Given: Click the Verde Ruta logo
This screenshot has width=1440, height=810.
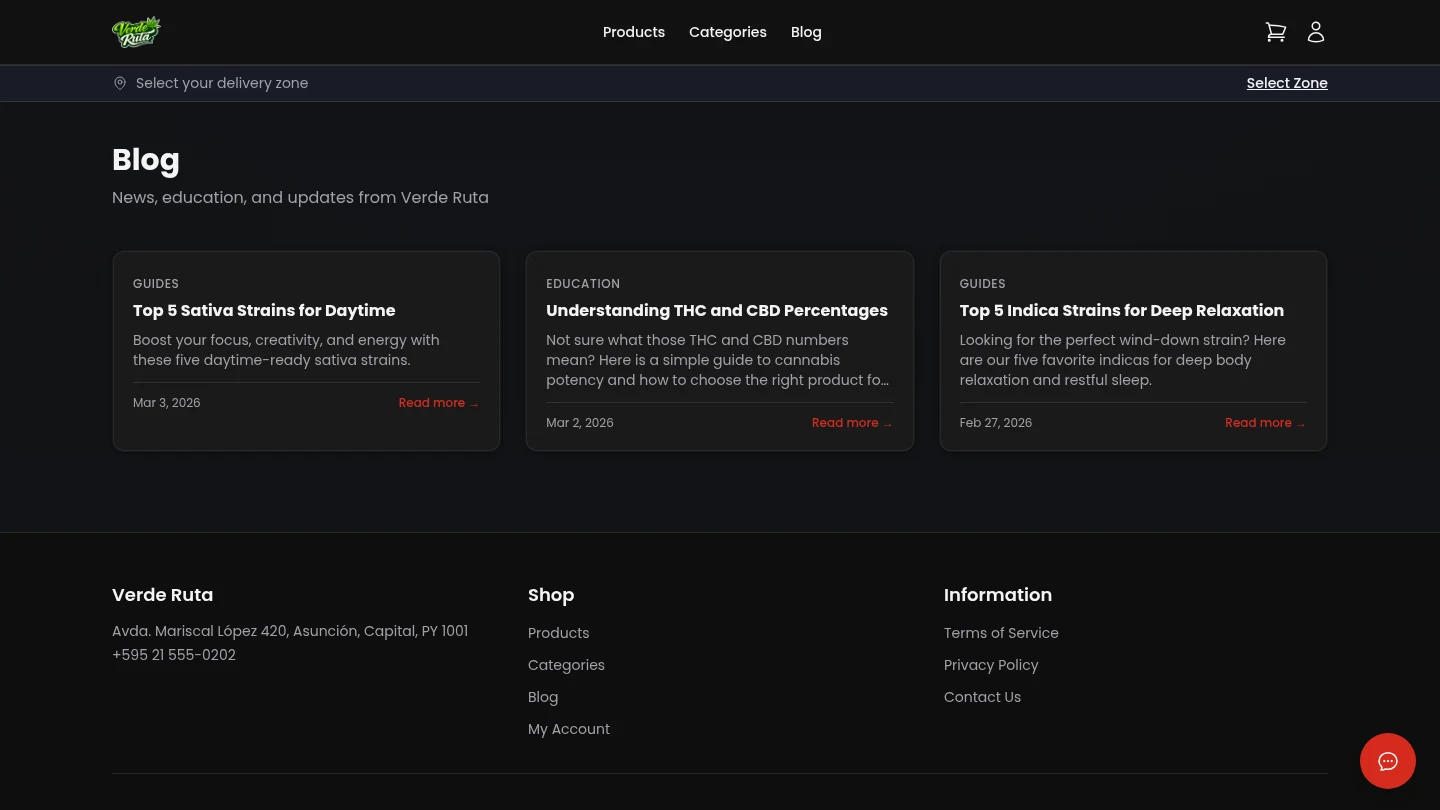Looking at the screenshot, I should (136, 32).
